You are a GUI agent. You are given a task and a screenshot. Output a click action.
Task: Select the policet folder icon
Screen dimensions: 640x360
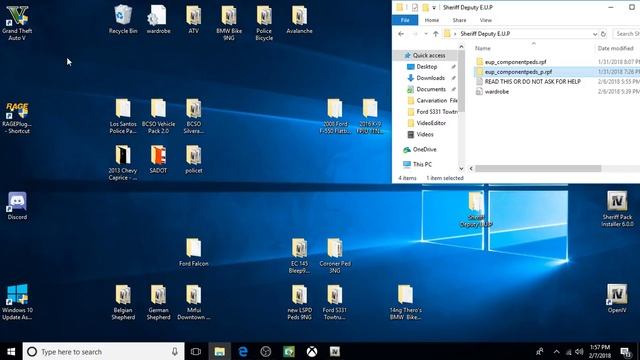tap(193, 159)
